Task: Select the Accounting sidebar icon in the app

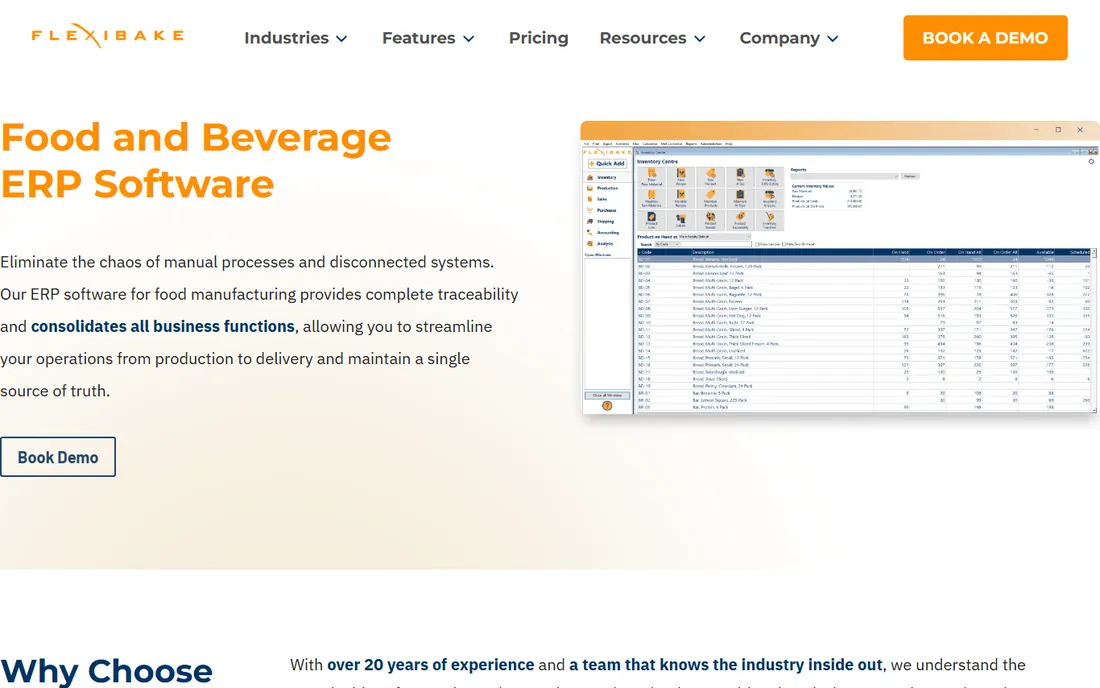Action: (590, 233)
